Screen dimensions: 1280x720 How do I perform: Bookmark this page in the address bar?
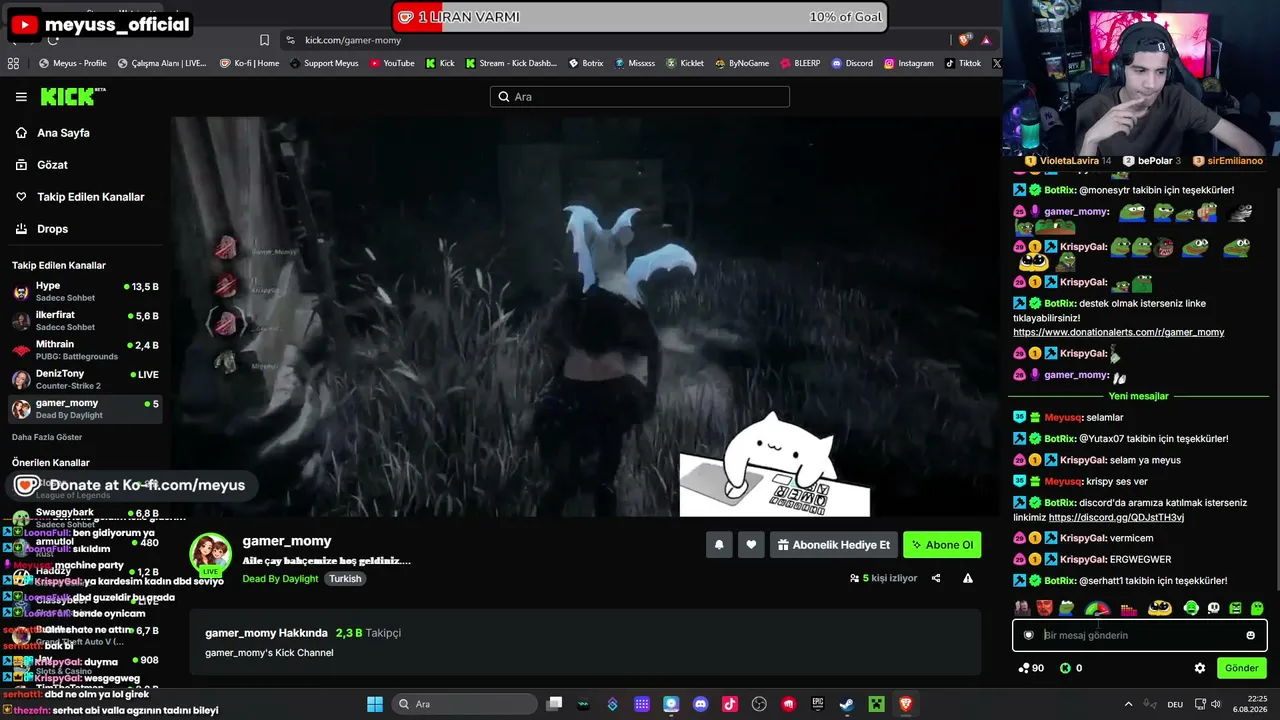tap(264, 40)
